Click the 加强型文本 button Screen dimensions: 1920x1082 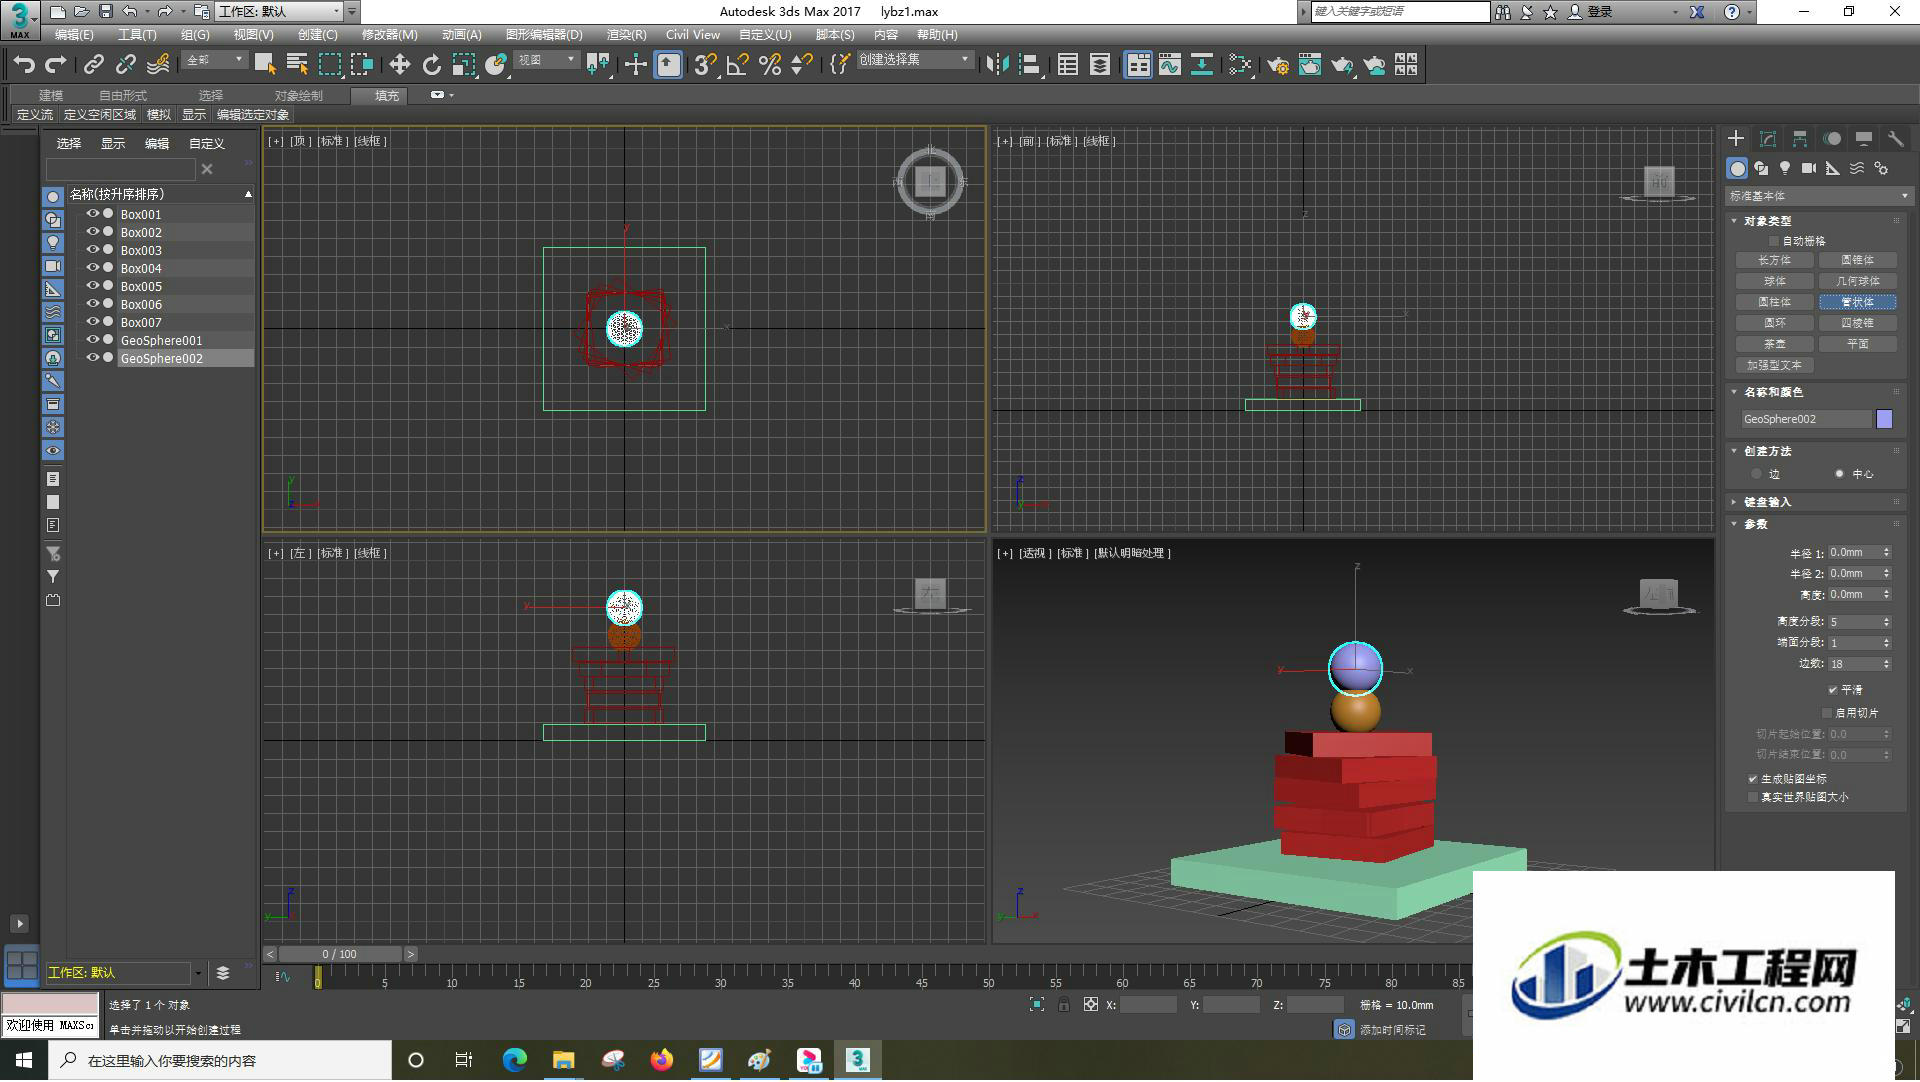1774,365
